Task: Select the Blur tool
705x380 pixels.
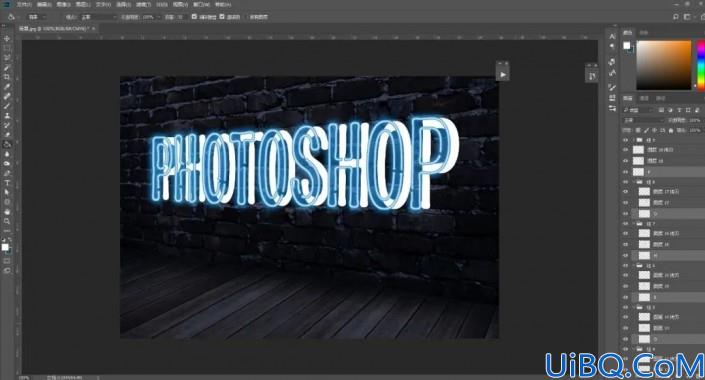Action: point(7,154)
